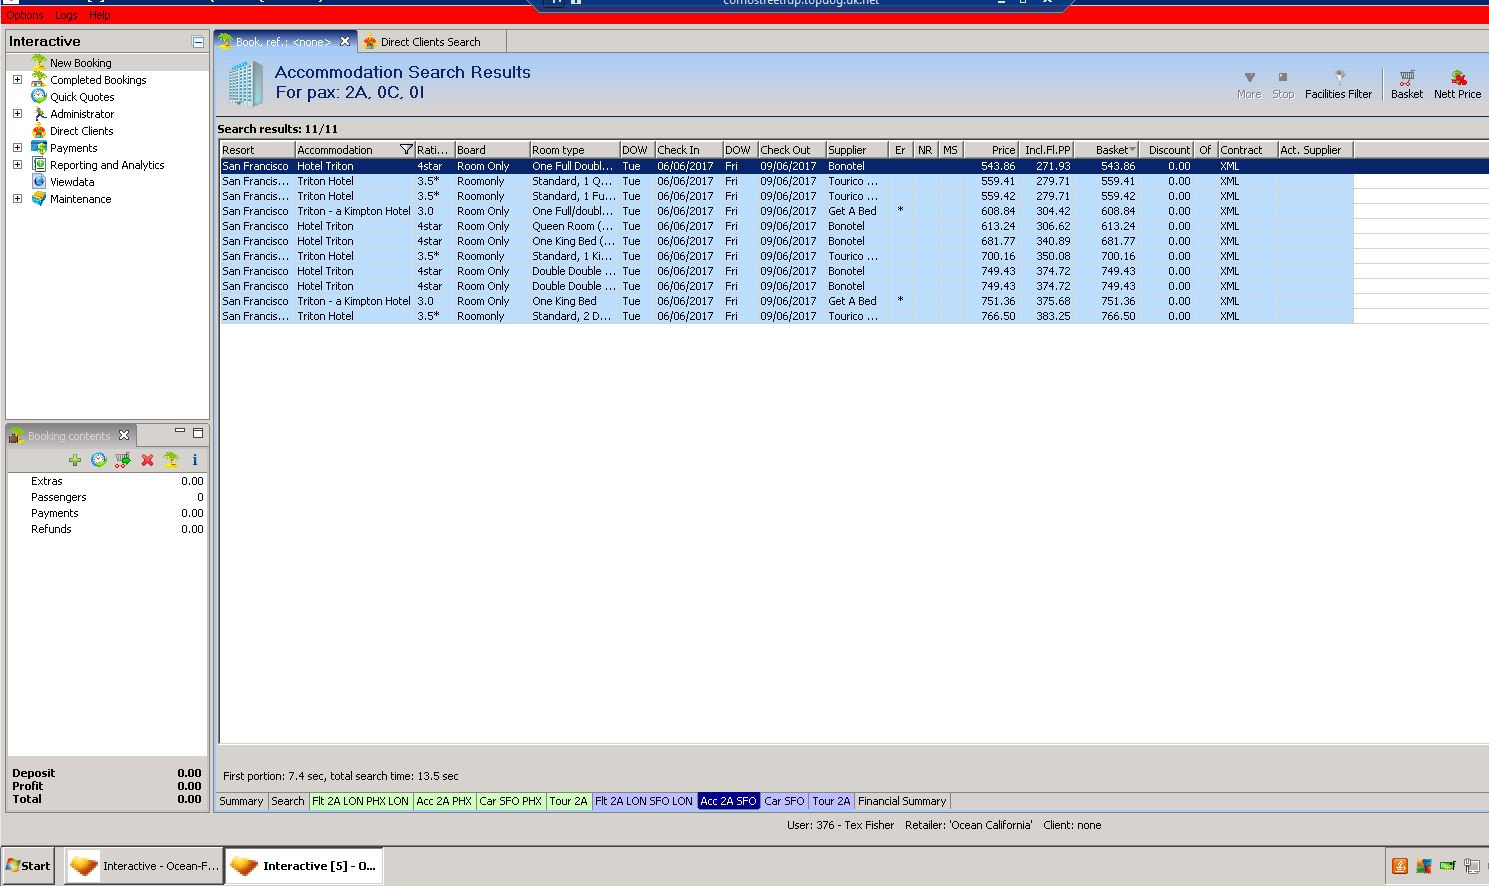This screenshot has height=886, width=1489.
Task: Switch to the Direct Clients Search tab
Action: pos(430,42)
